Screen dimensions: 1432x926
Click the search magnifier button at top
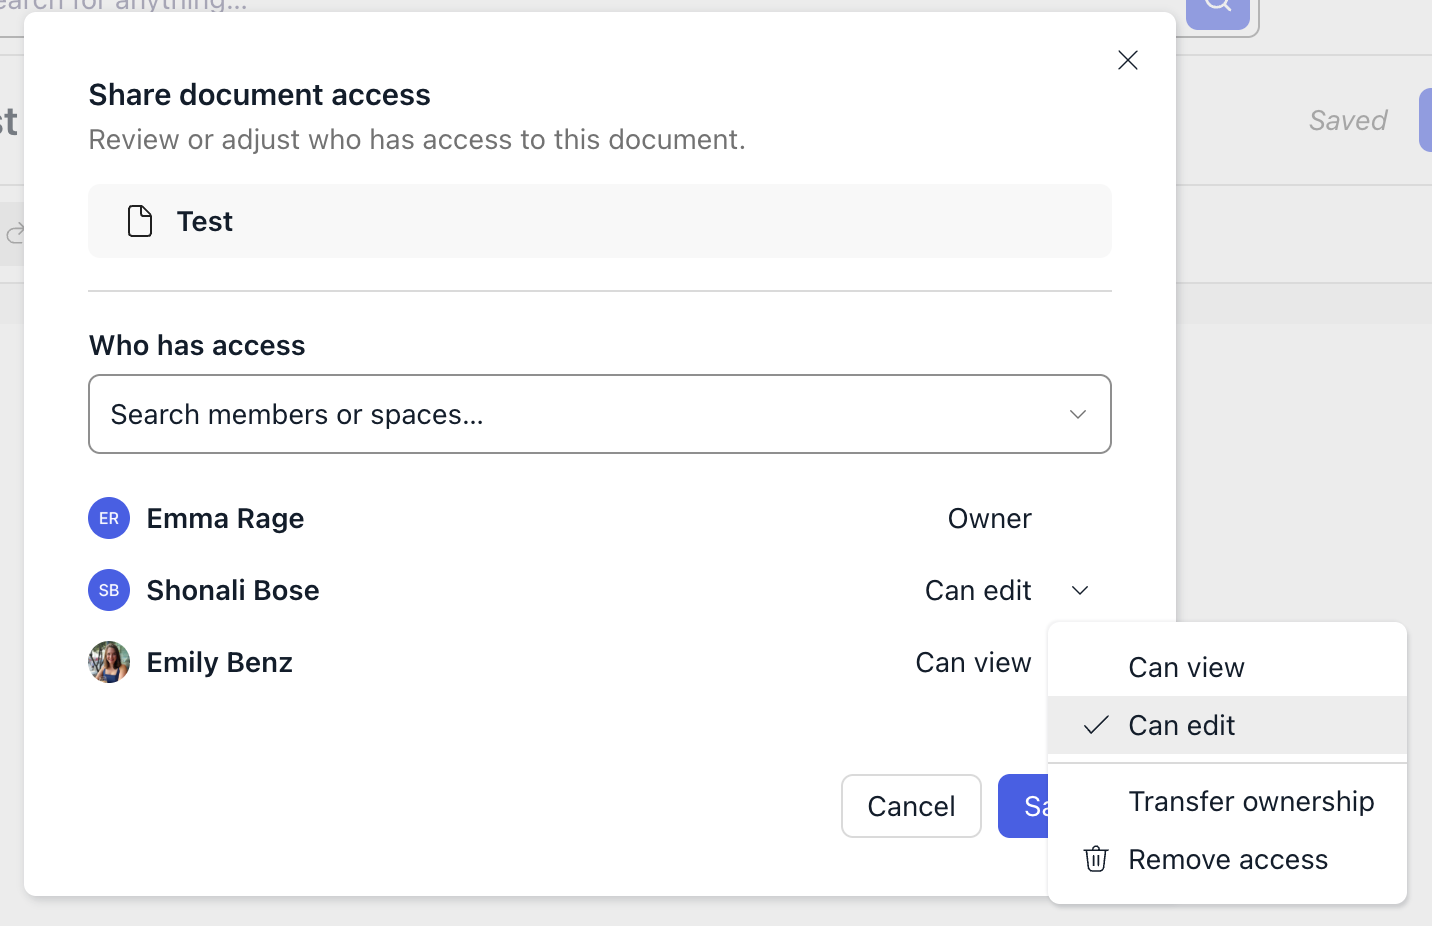tap(1217, 8)
